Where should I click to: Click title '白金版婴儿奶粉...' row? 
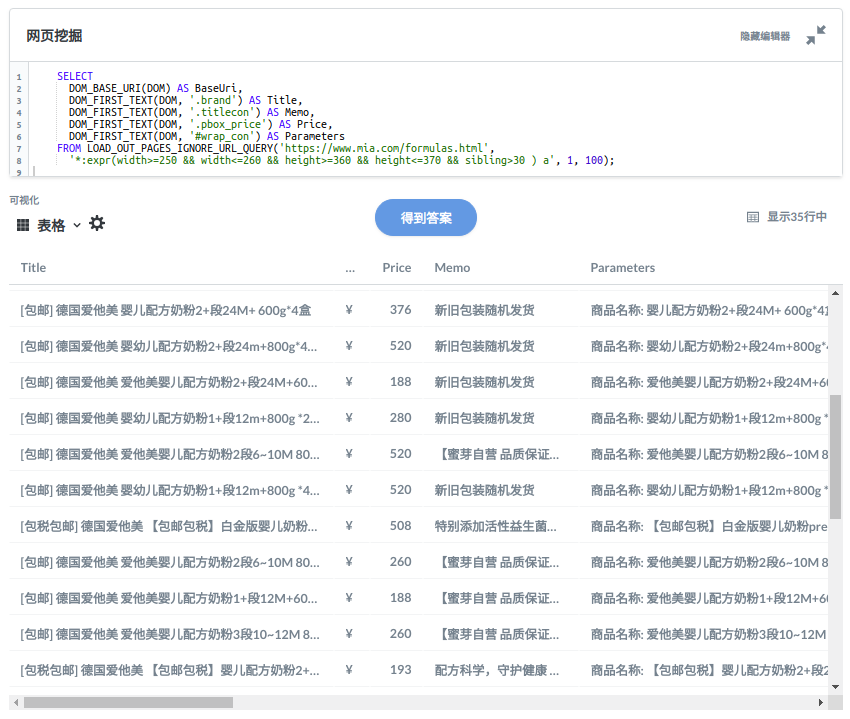pos(169,526)
